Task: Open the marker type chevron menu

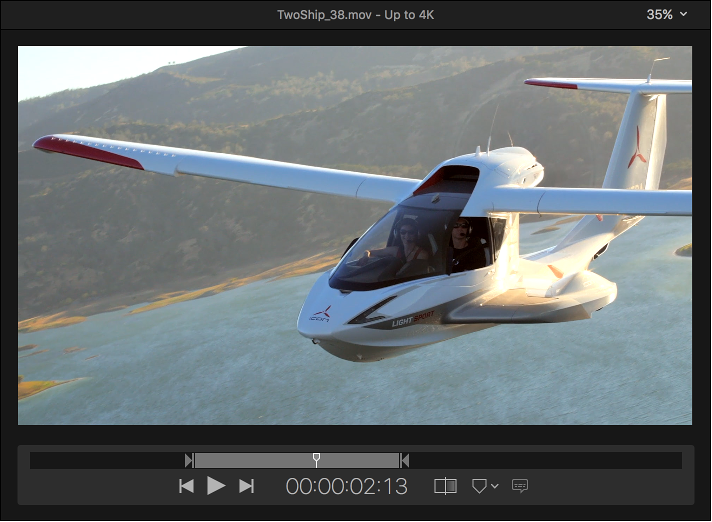Action: click(x=495, y=486)
